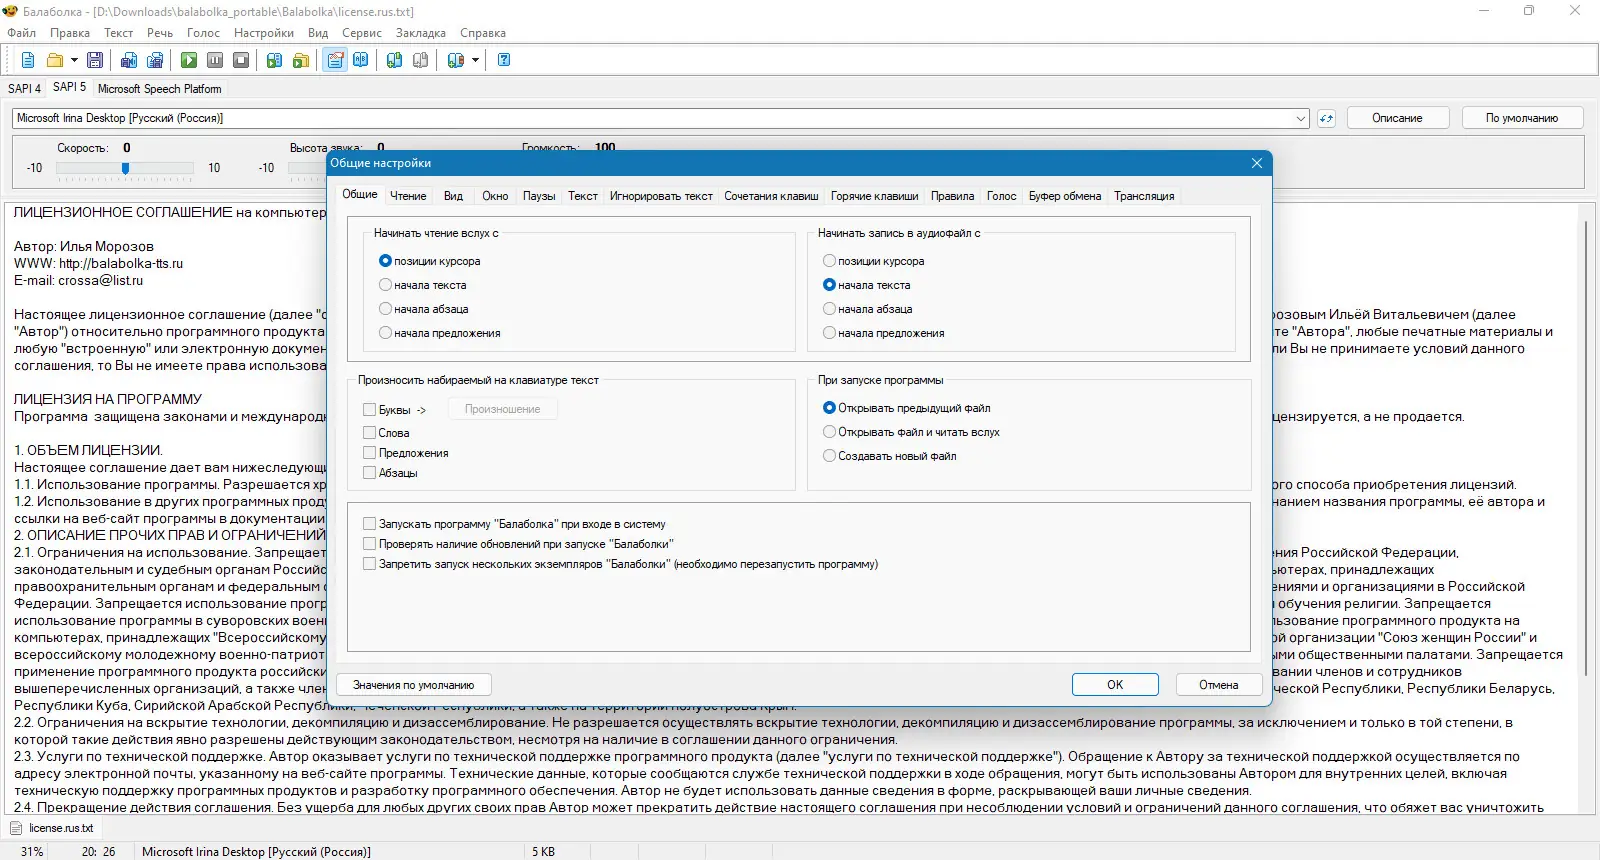Switch to the Microsoft Speech Platform tab
The height and width of the screenshot is (860, 1600).
pyautogui.click(x=160, y=89)
